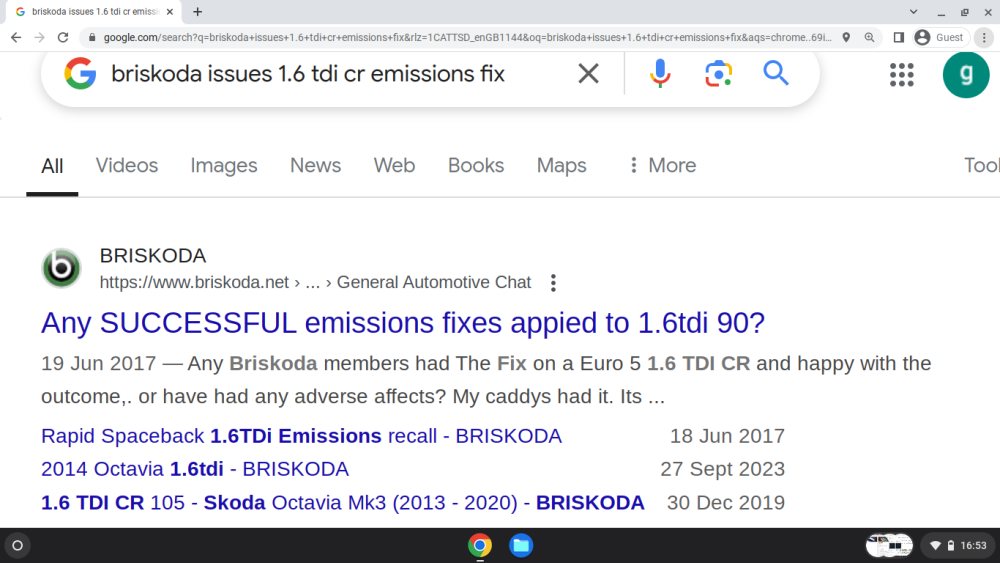Go back with the browser back arrow
This screenshot has height=563, width=1000.
[16, 38]
